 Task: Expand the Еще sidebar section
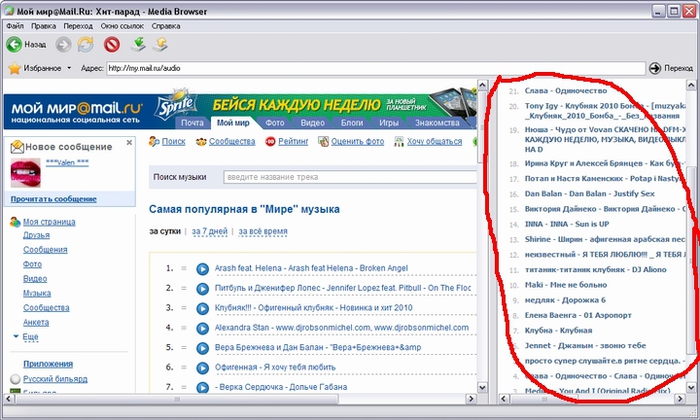30,337
